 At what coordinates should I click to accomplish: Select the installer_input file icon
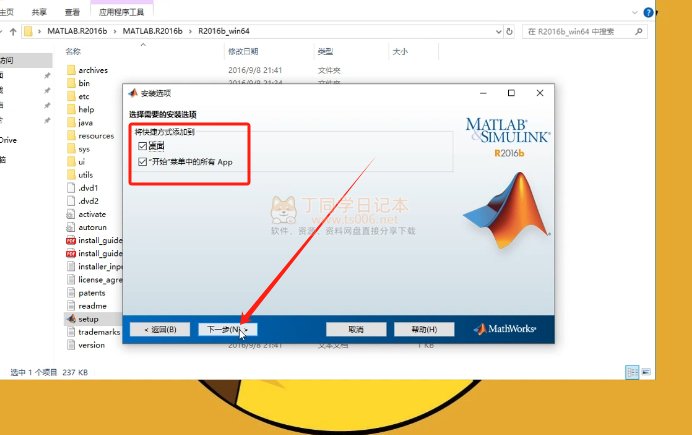pyautogui.click(x=71, y=266)
